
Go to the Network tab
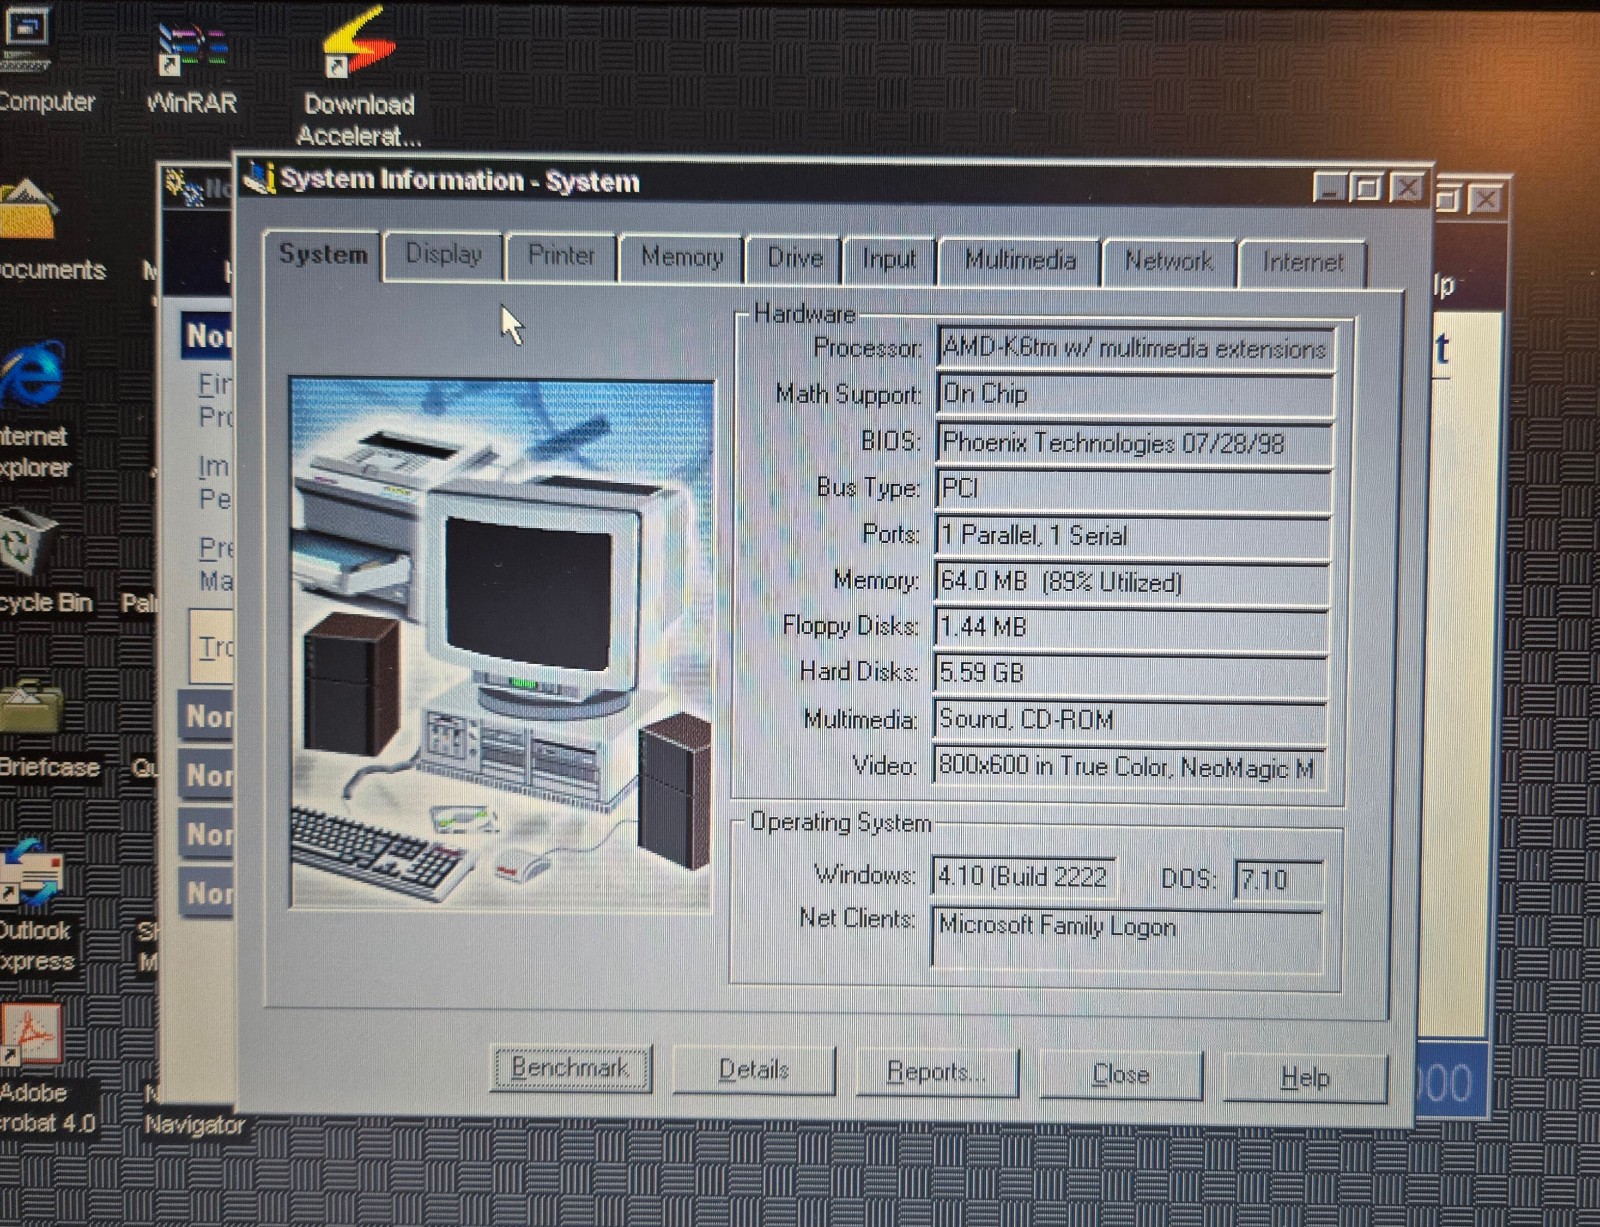[1168, 262]
